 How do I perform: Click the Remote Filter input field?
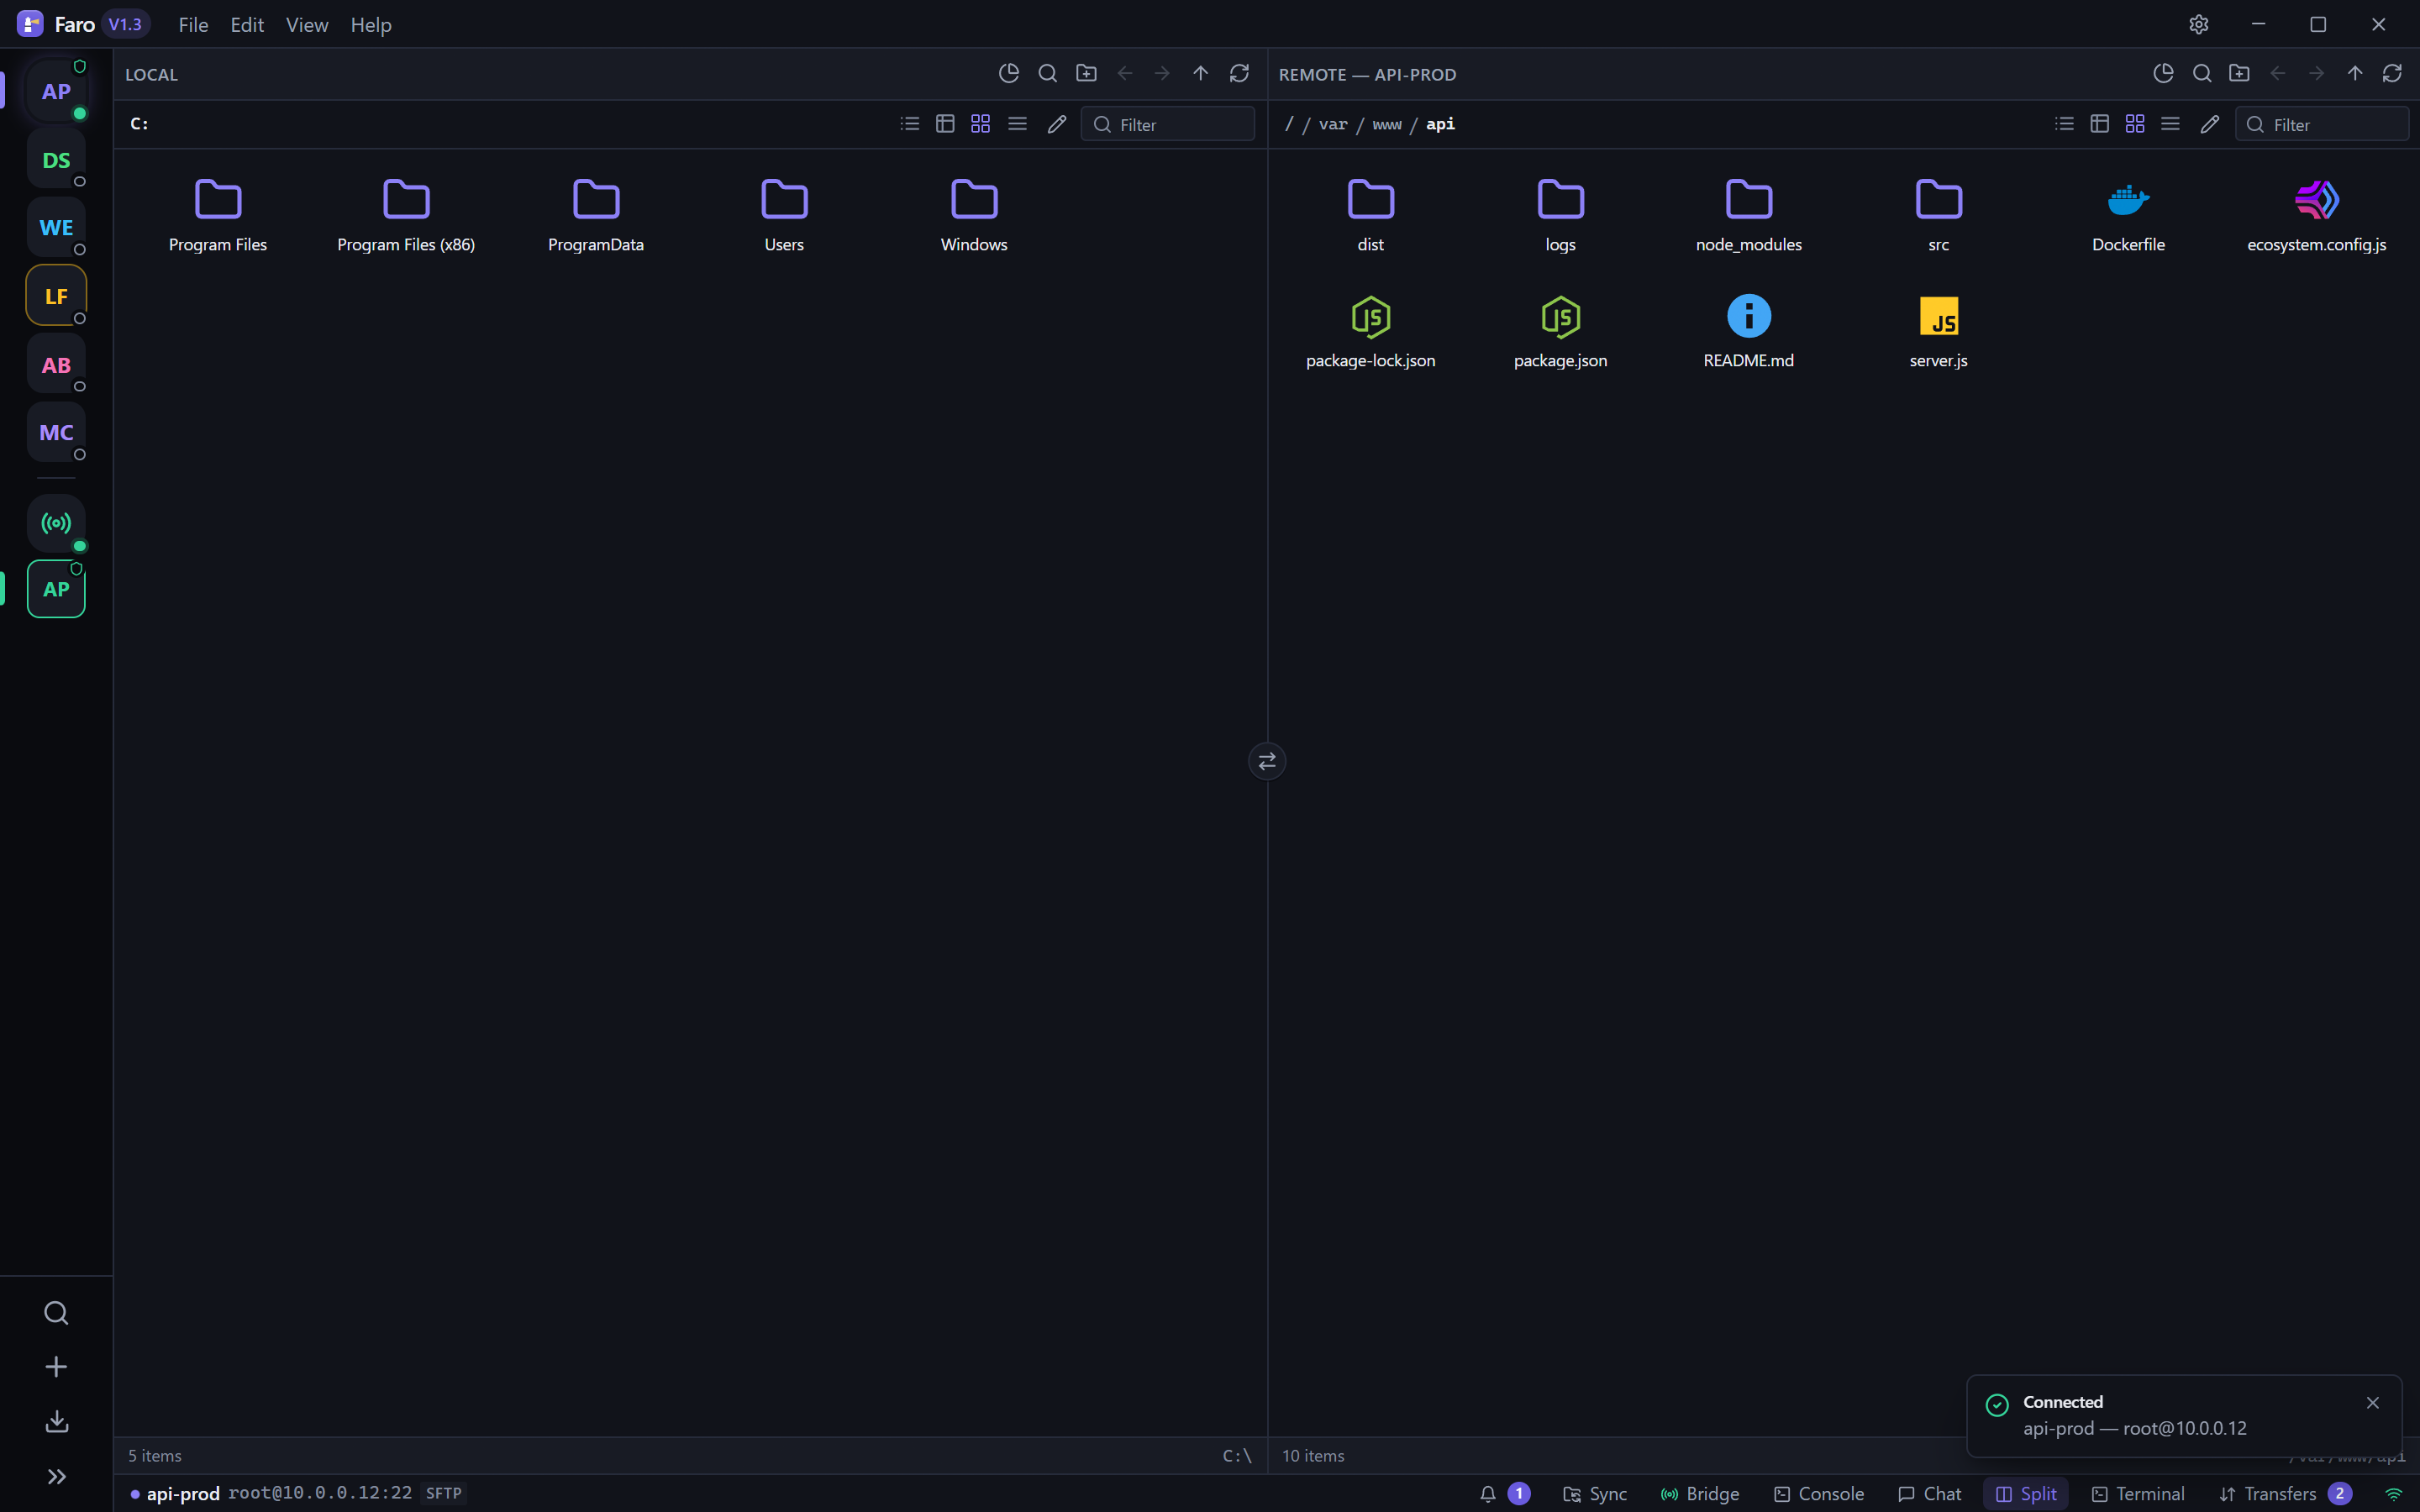coord(2321,124)
